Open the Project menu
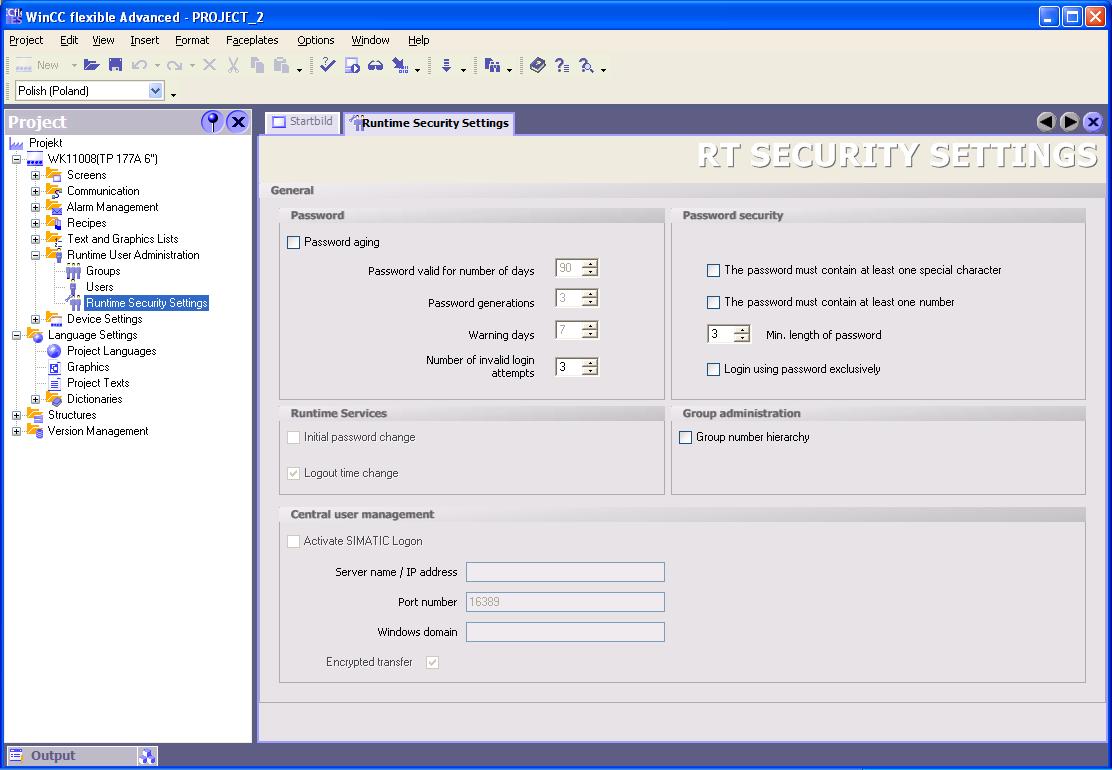The image size is (1112, 770). 26,40
